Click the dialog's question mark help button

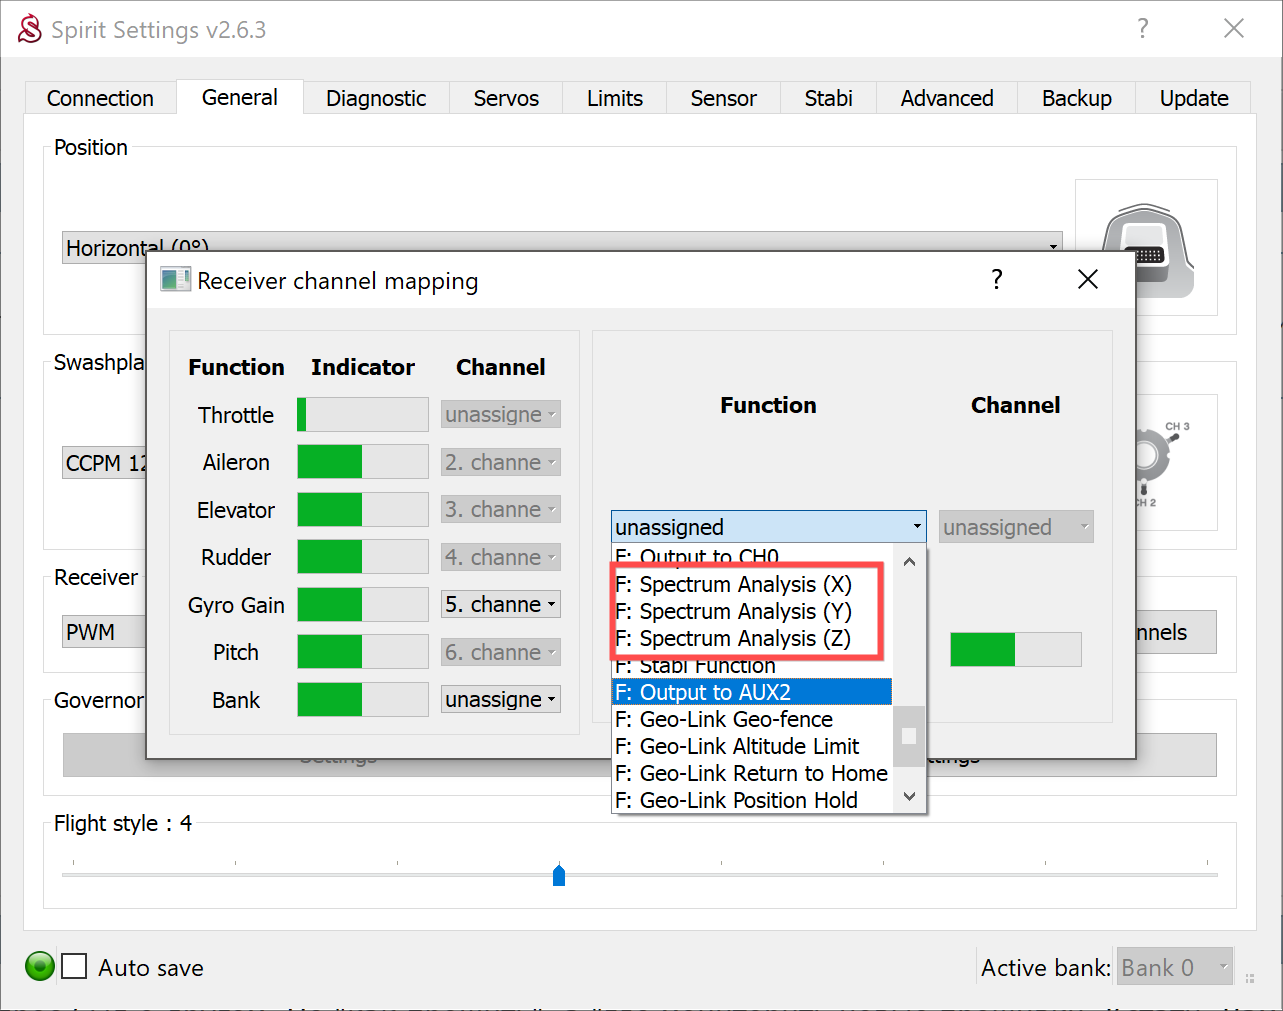click(996, 279)
